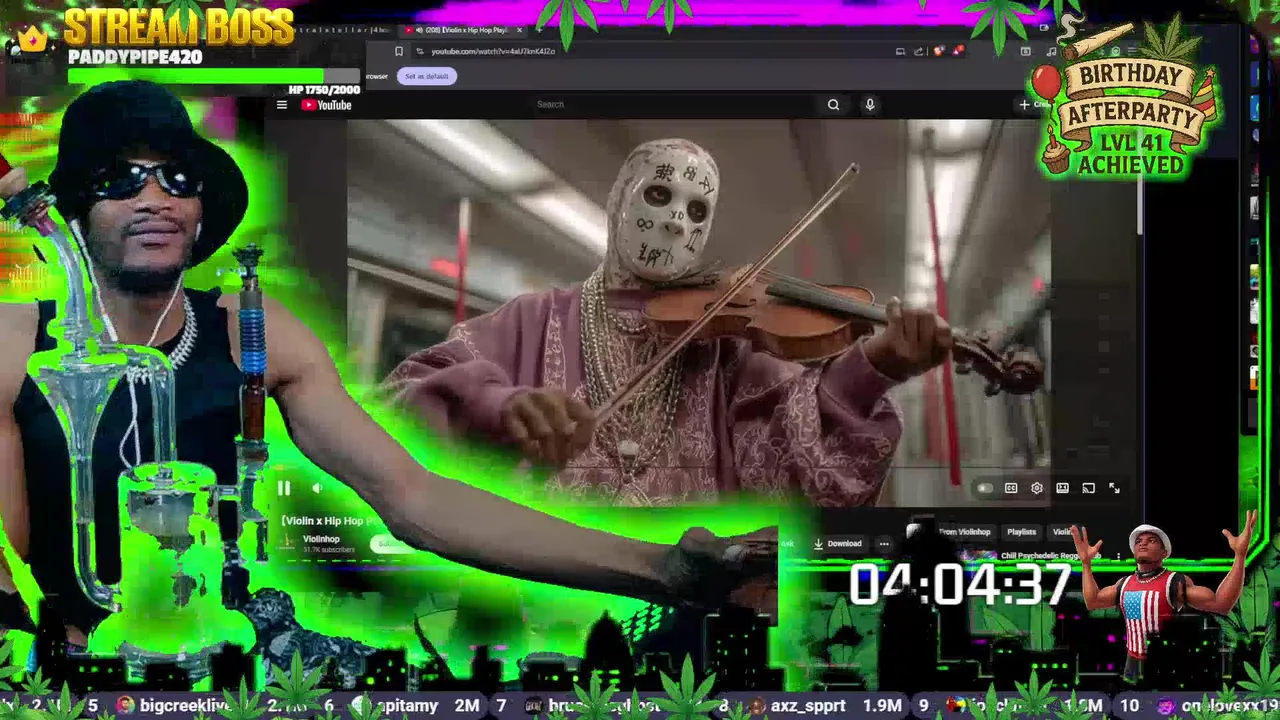
Task: Click the search magnifier button
Action: pos(833,104)
